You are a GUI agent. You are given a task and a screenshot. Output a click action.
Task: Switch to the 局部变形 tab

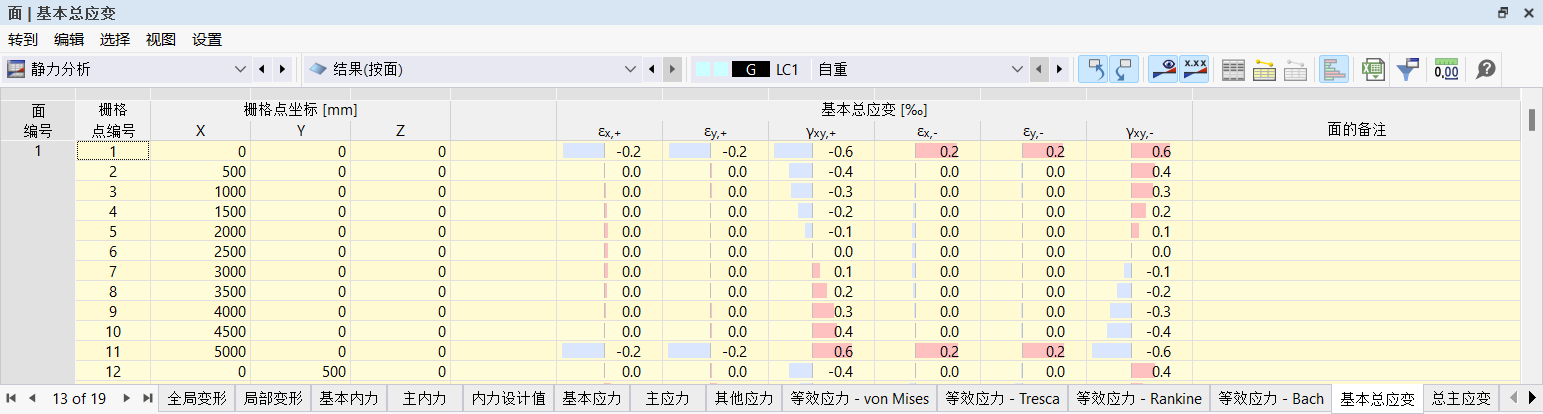coord(273,398)
